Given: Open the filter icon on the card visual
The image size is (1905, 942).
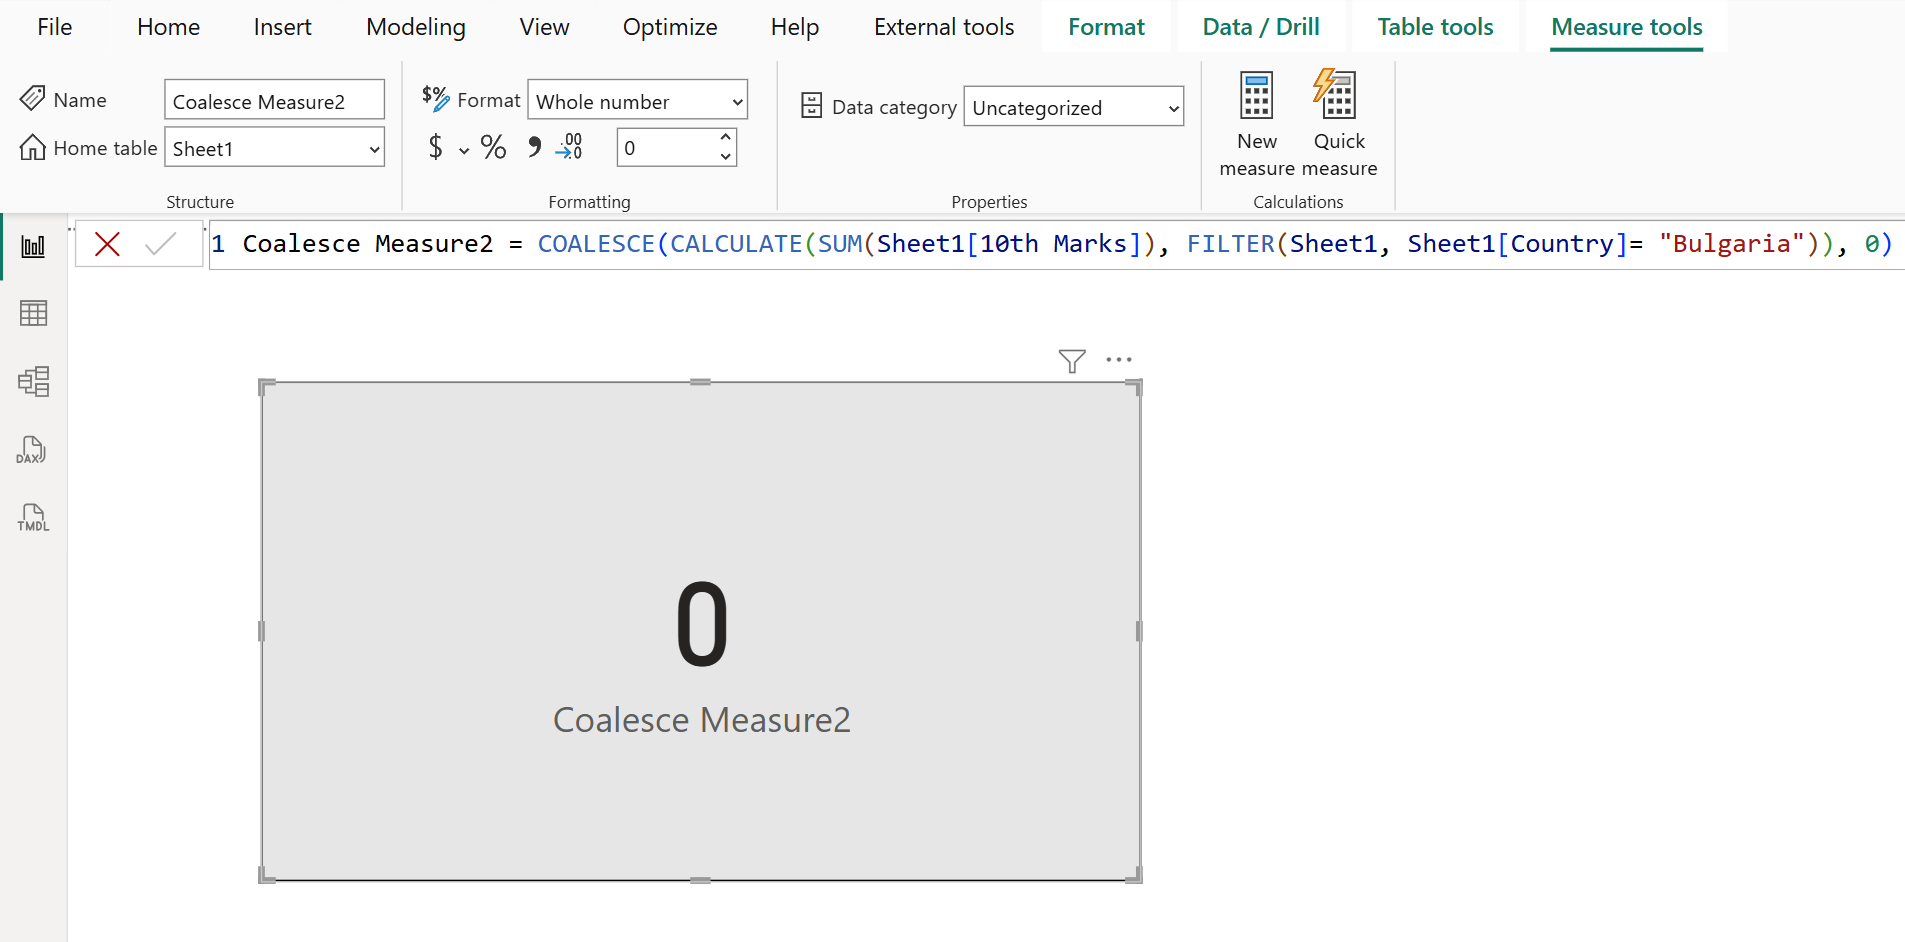Looking at the screenshot, I should tap(1072, 361).
